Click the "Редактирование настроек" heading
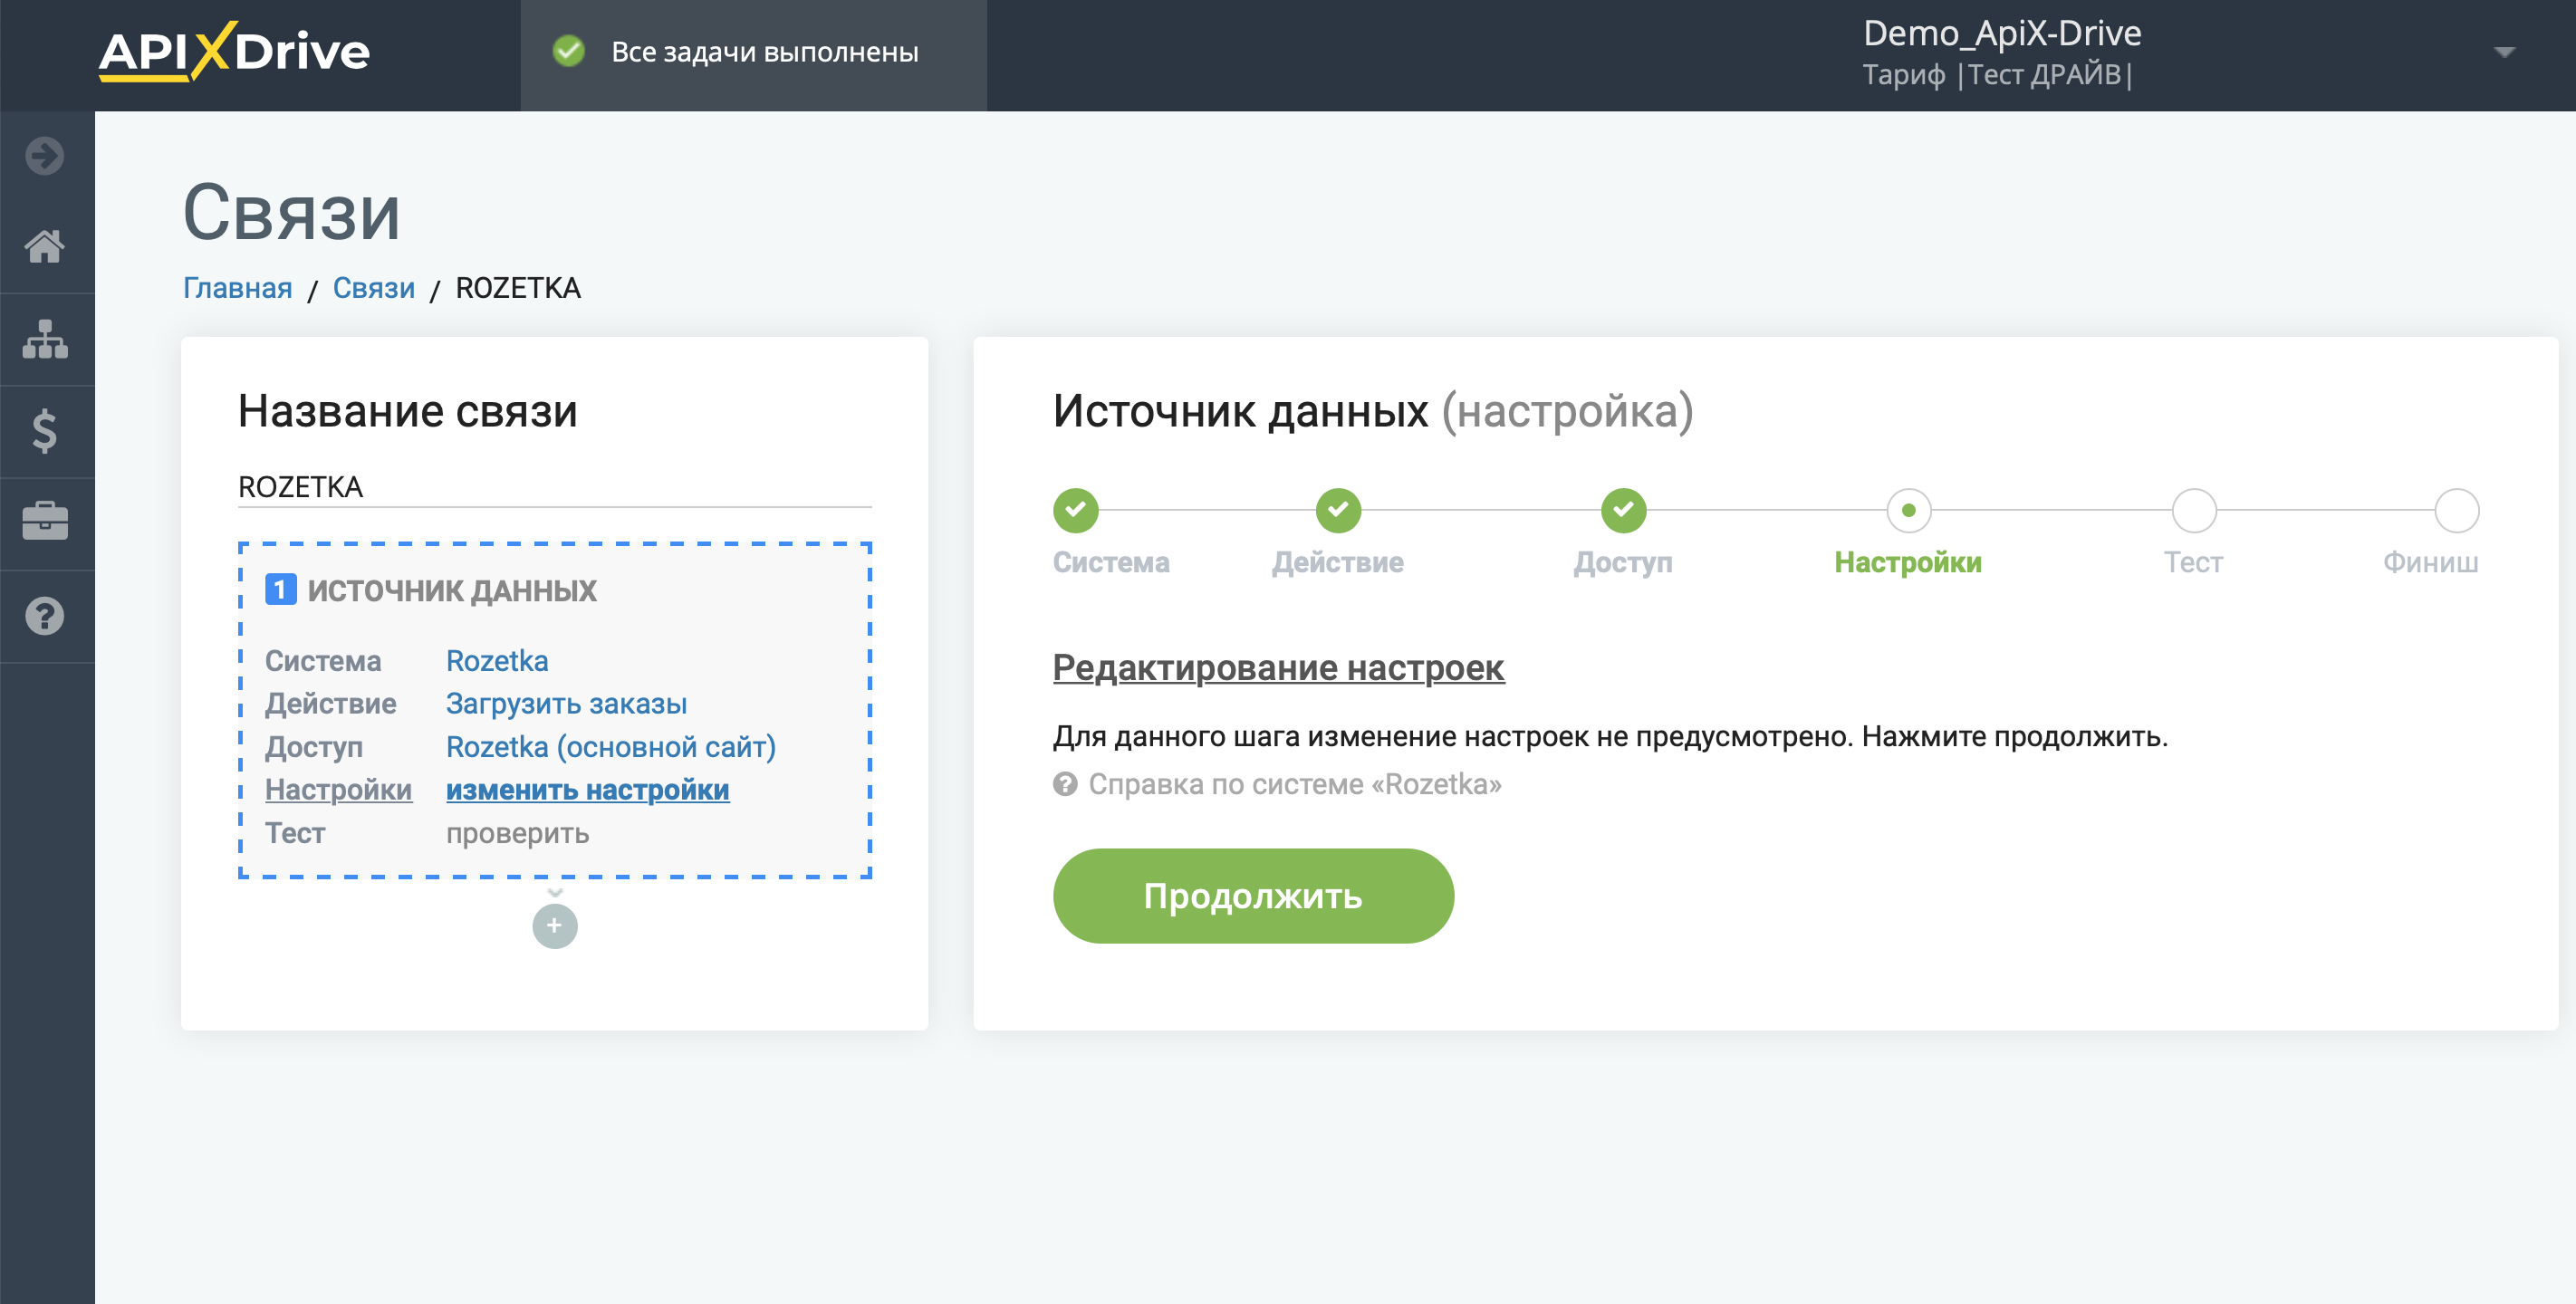Viewport: 2576px width, 1304px height. pyautogui.click(x=1278, y=667)
